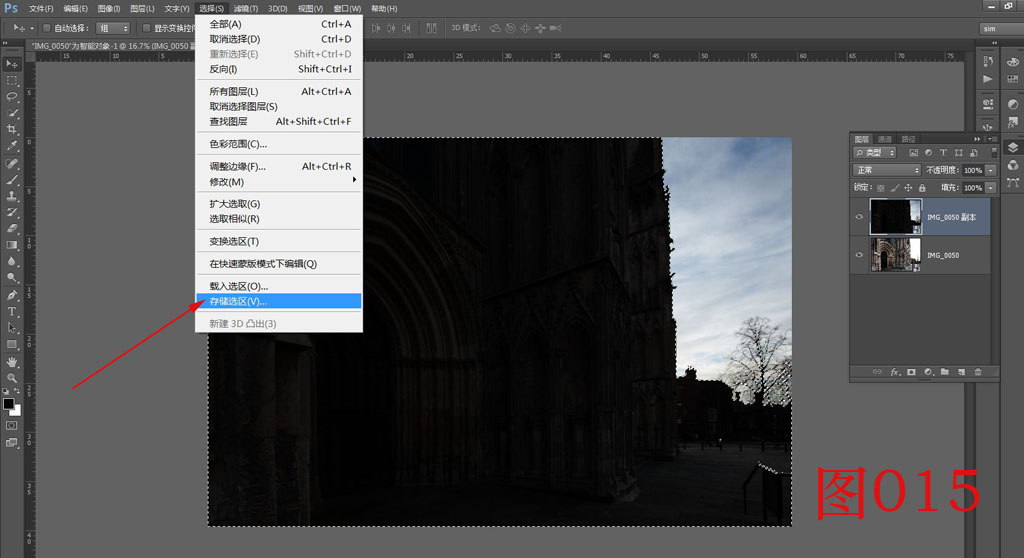Open the 正常 blend mode dropdown
This screenshot has height=558, width=1024.
pos(887,170)
